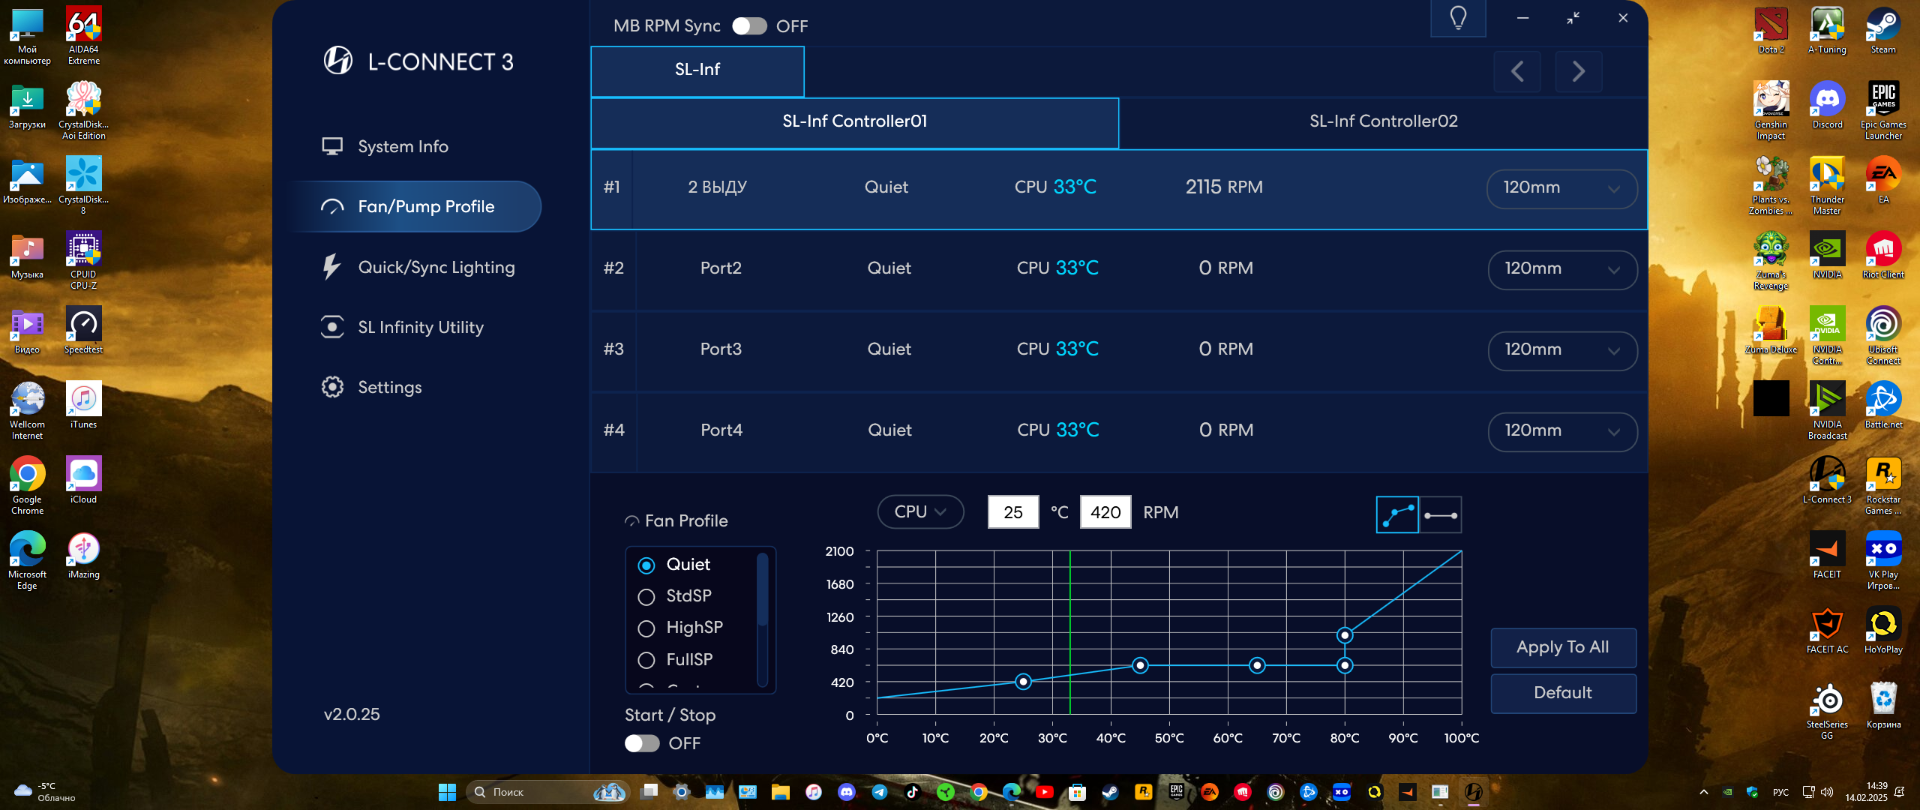Select the HighSP fan profile

coord(646,628)
